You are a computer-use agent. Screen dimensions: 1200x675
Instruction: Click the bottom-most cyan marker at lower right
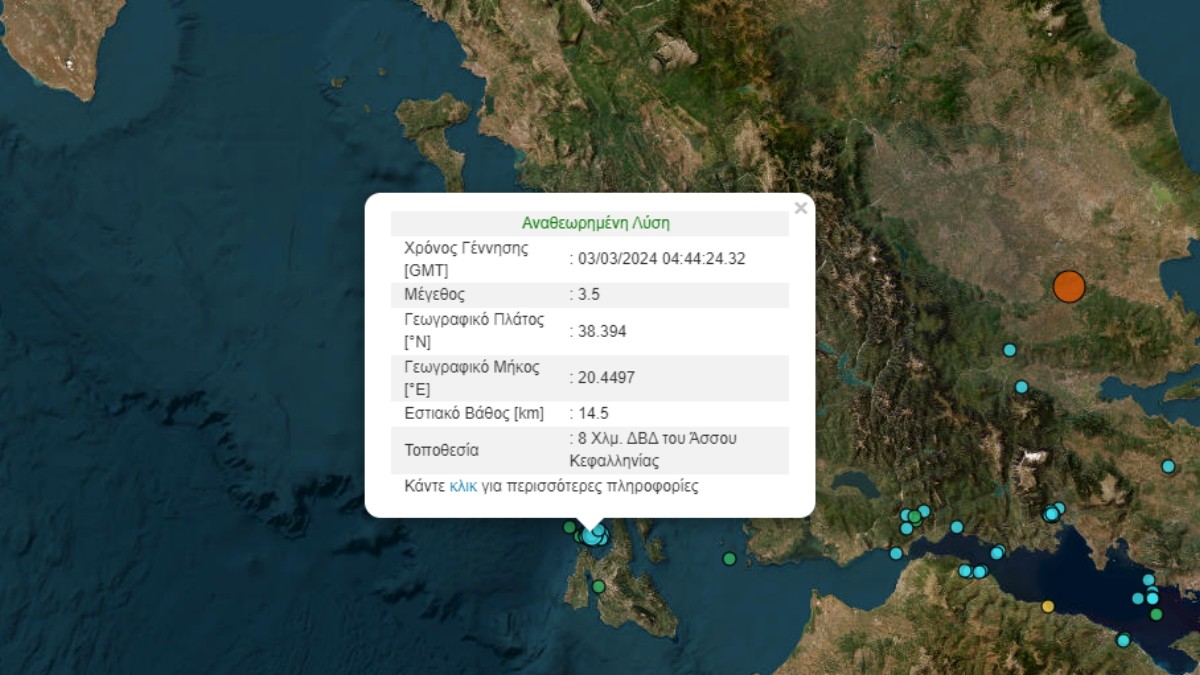pos(1123,640)
